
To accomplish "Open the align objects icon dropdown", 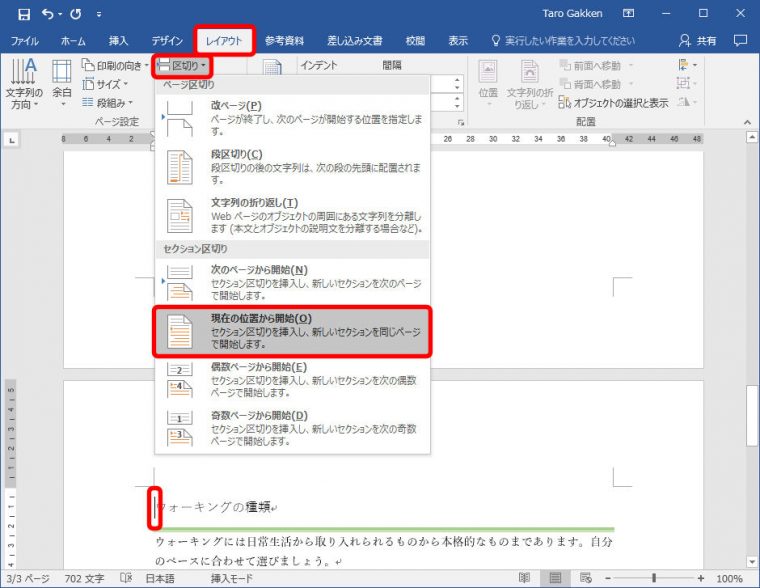I will point(687,65).
